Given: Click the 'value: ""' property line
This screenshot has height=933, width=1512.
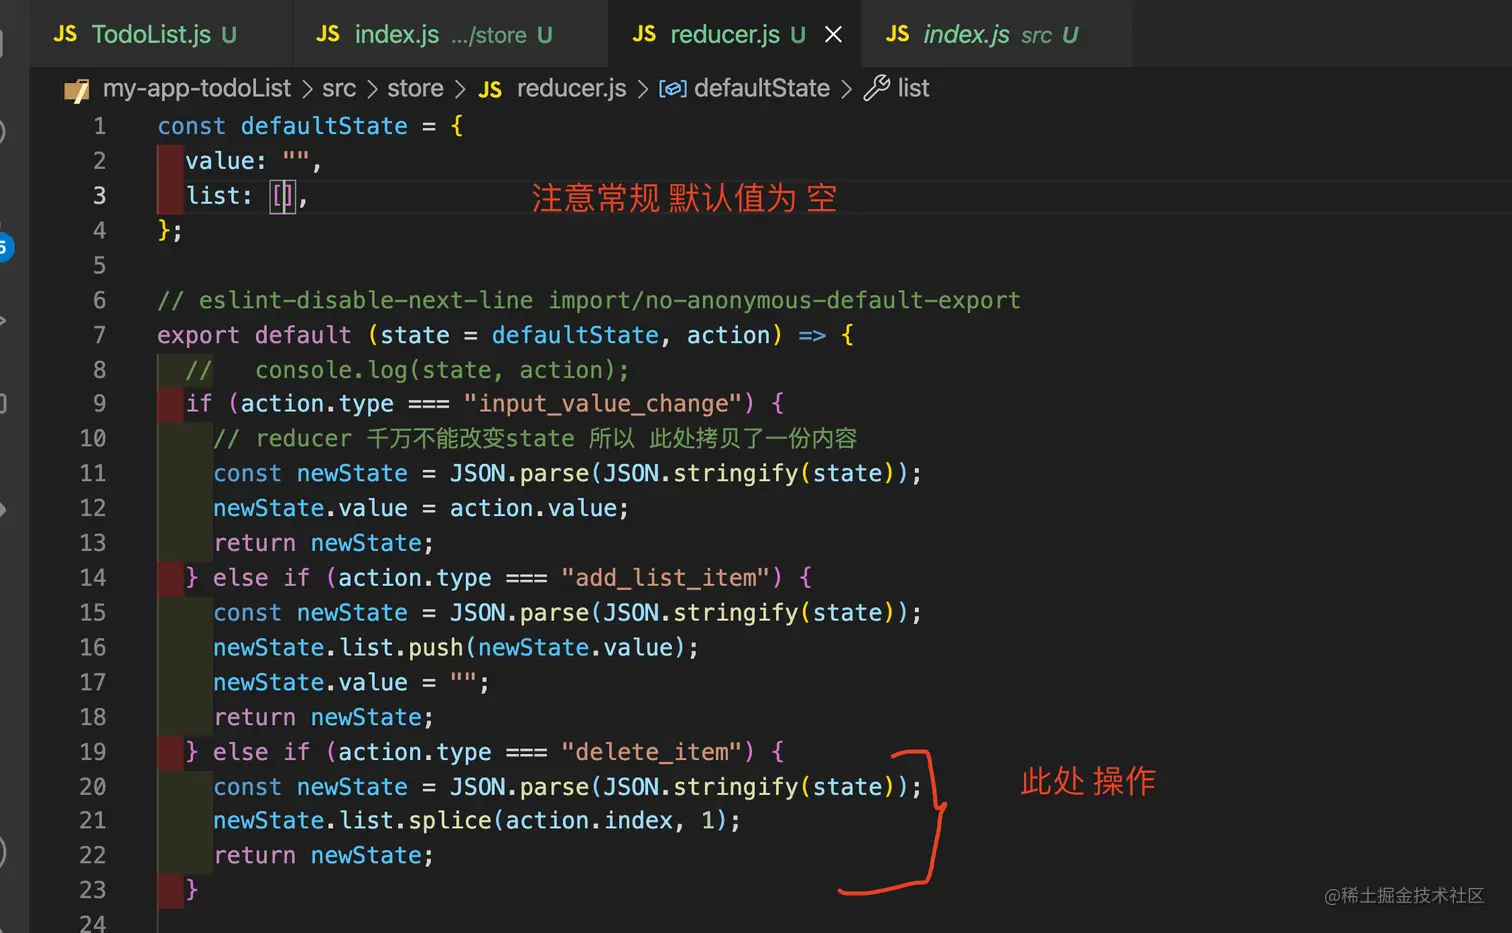Looking at the screenshot, I should (253, 161).
